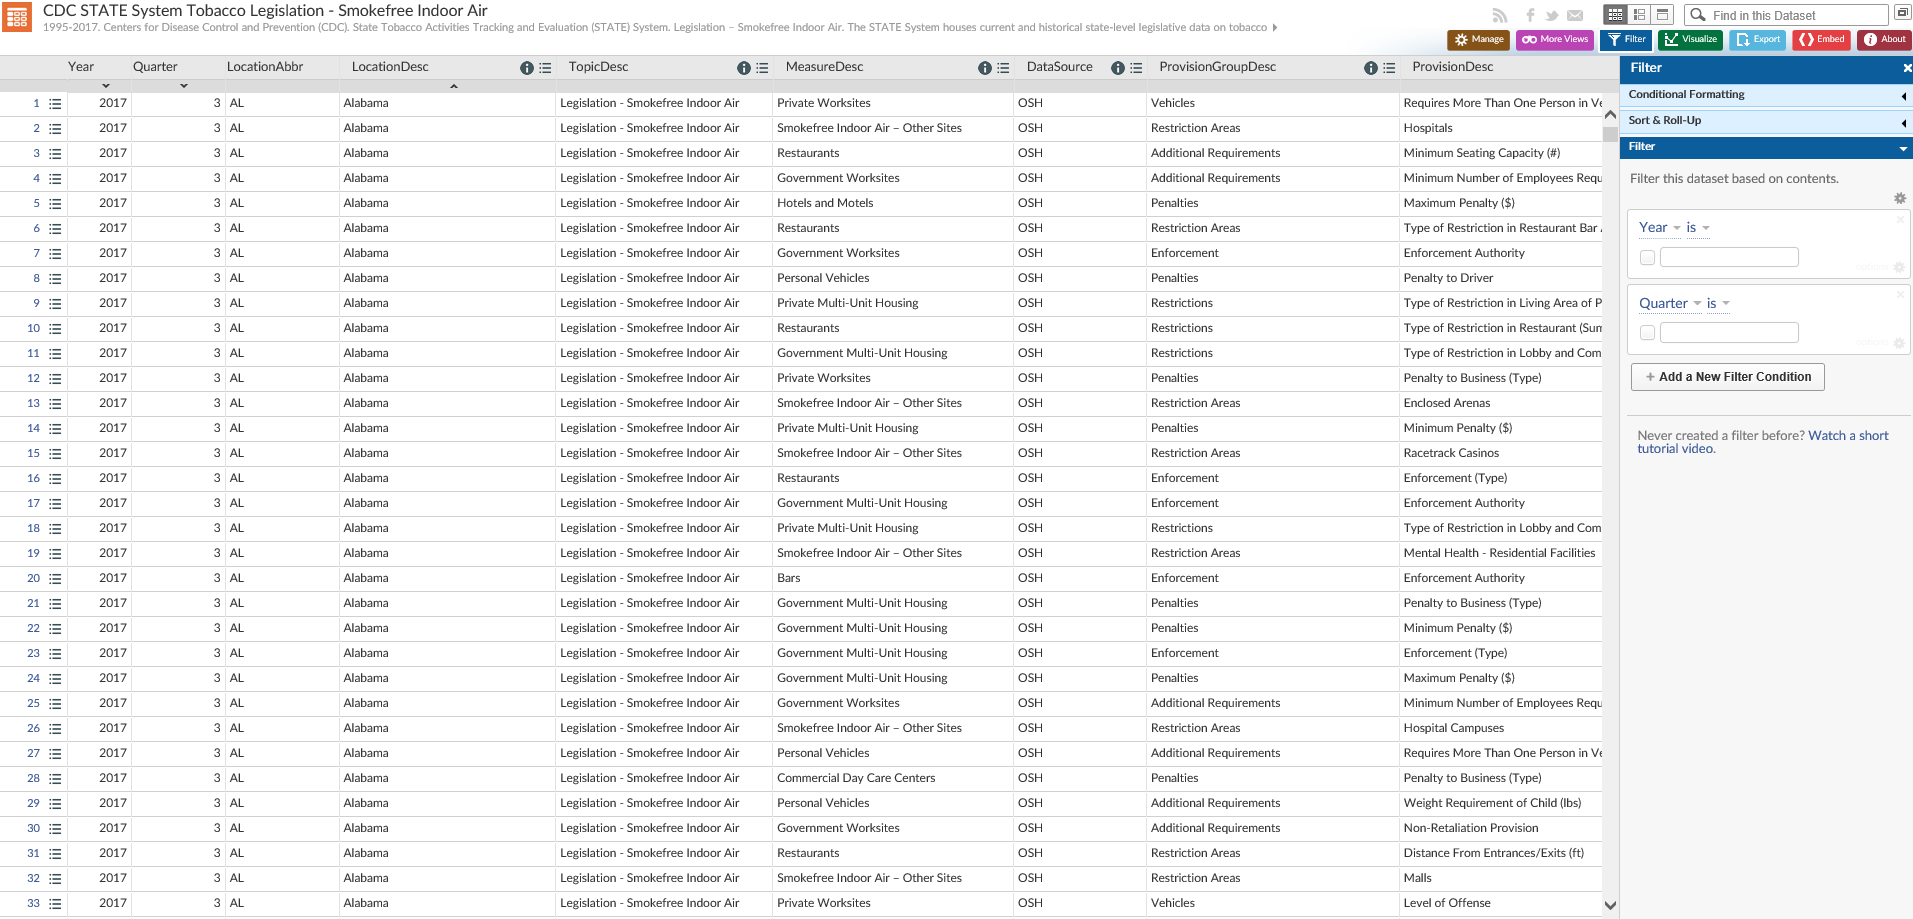Expand Sort & Roll-Up section
Image resolution: width=1913 pixels, height=919 pixels.
click(1766, 121)
